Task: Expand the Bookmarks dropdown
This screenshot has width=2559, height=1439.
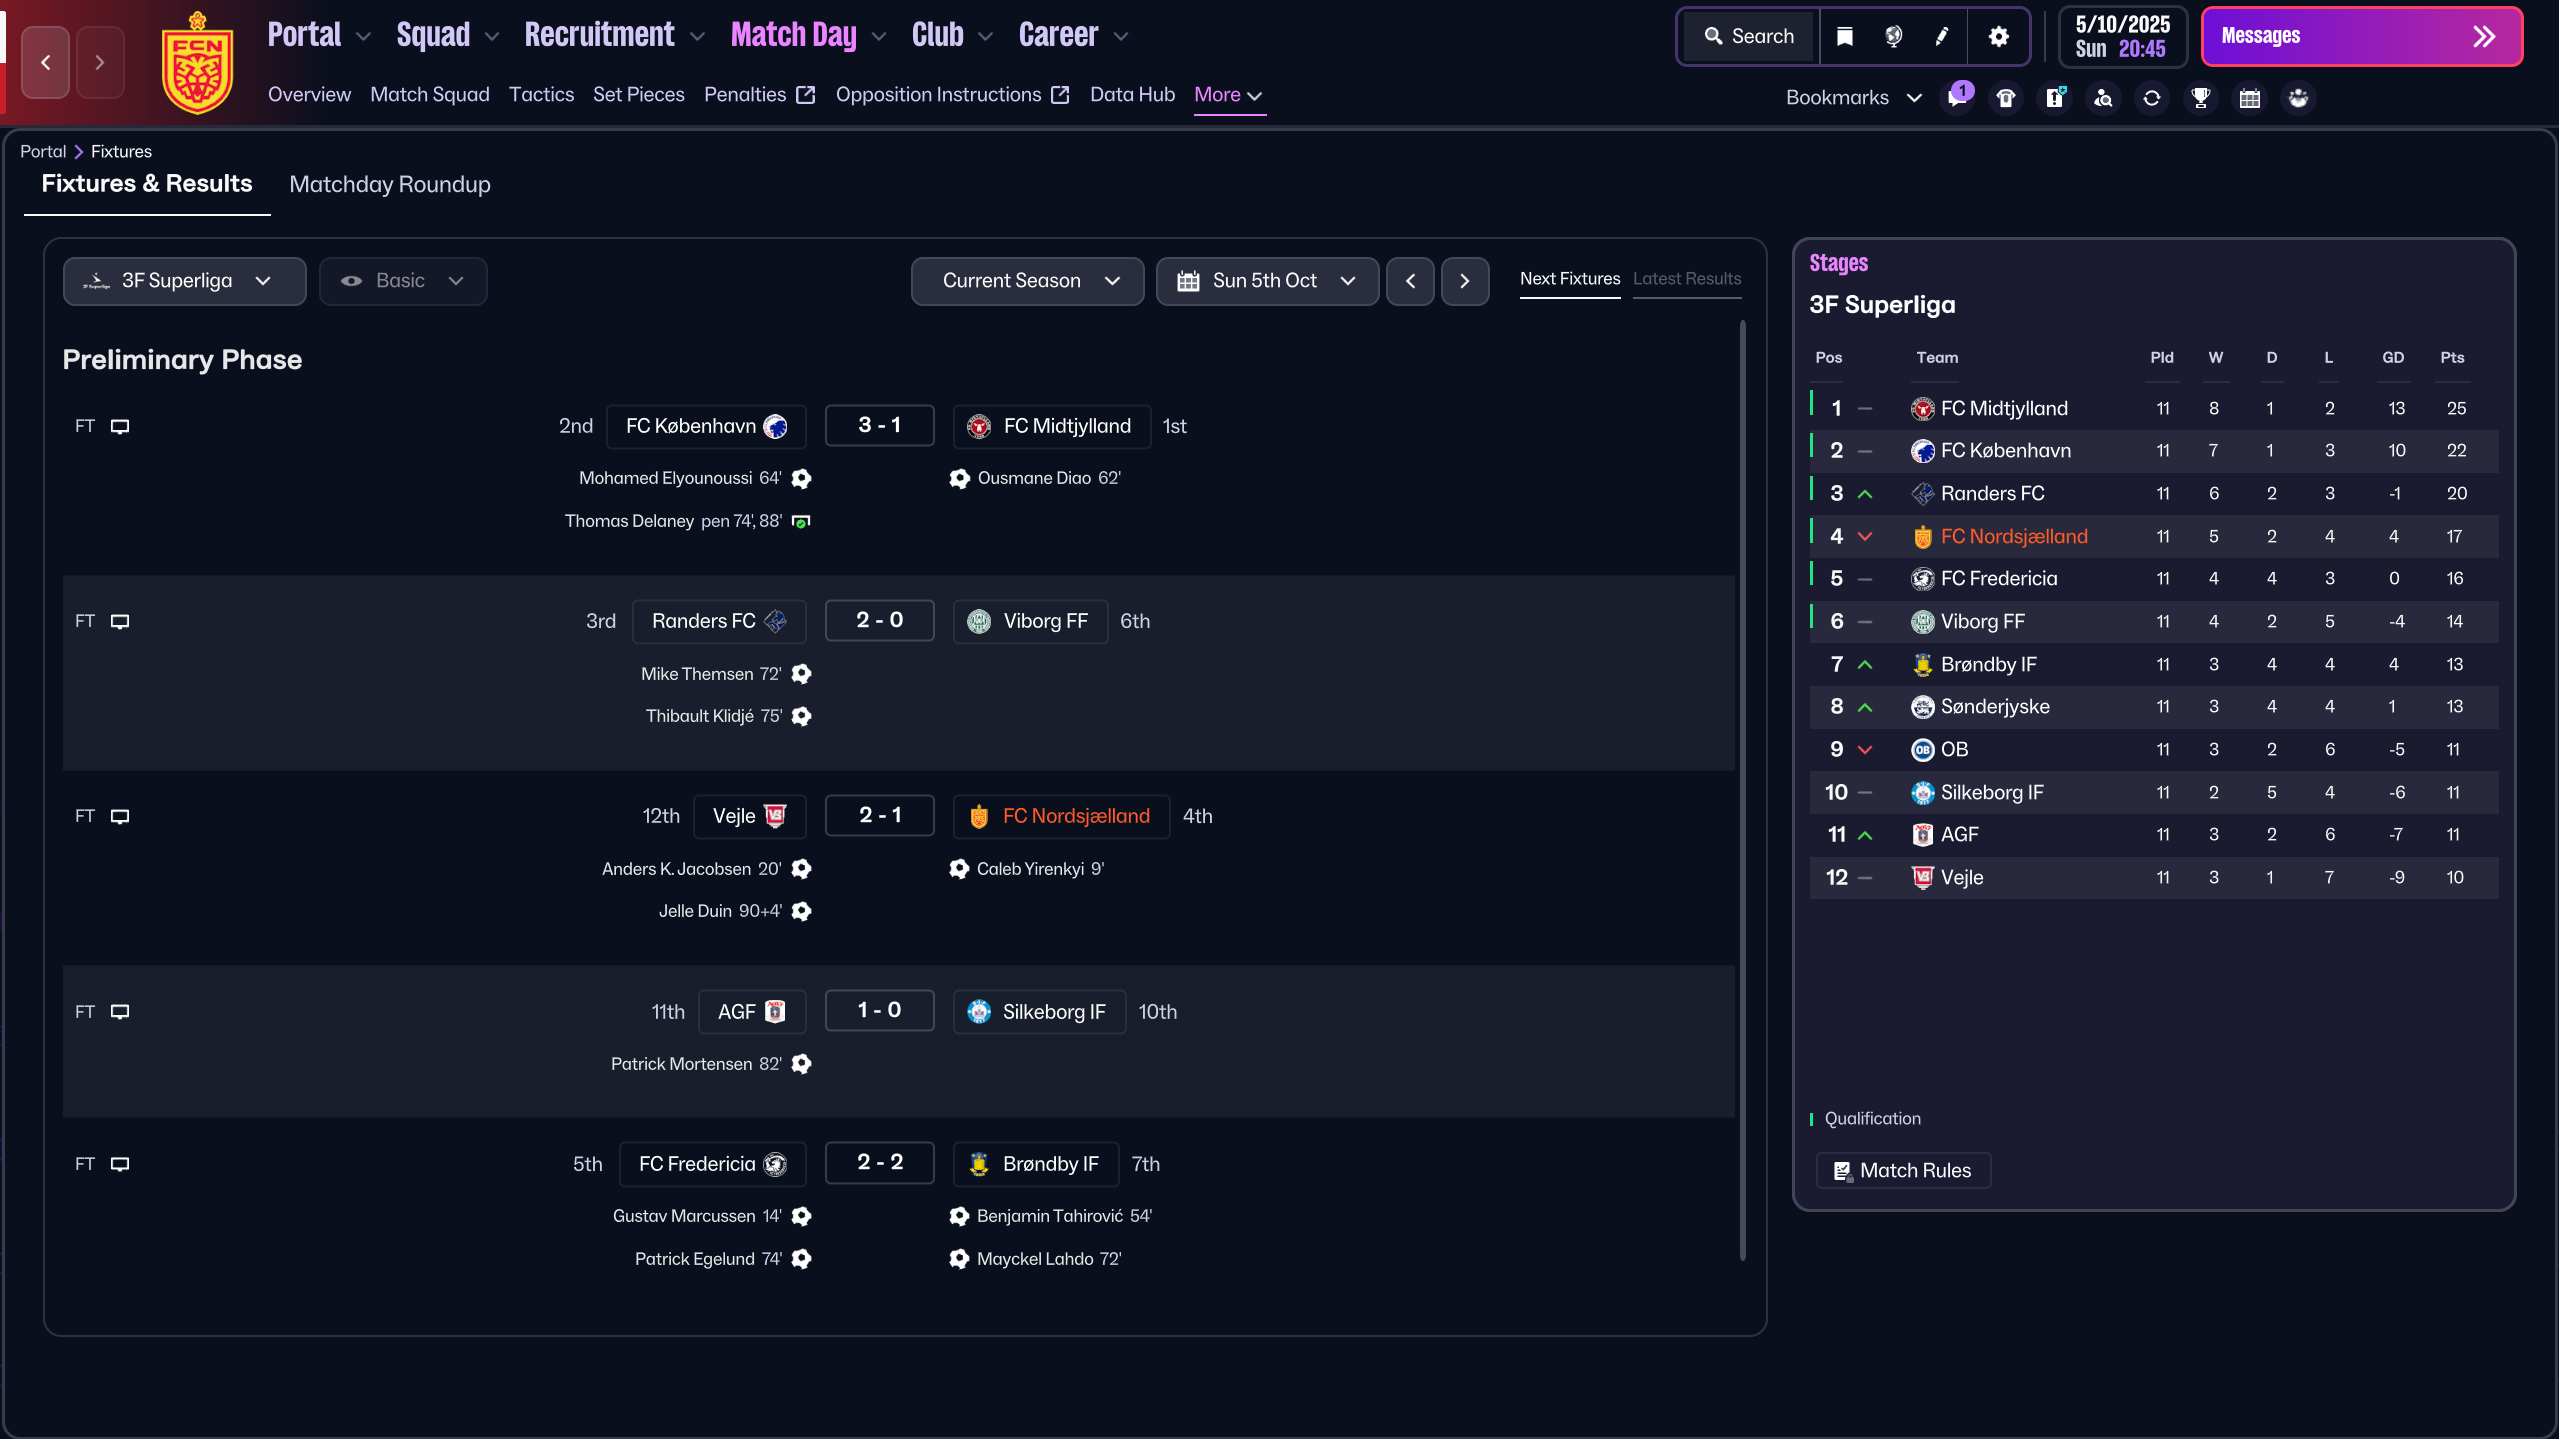Action: [x=1854, y=97]
